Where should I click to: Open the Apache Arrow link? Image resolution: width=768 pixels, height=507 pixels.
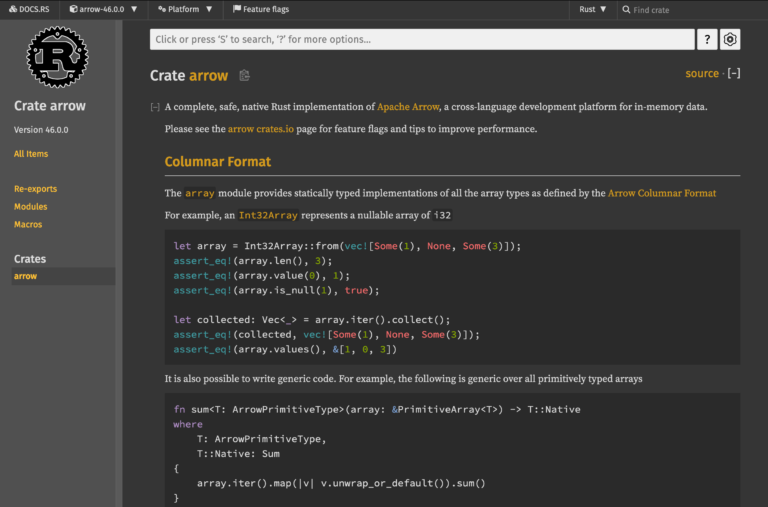(408, 107)
